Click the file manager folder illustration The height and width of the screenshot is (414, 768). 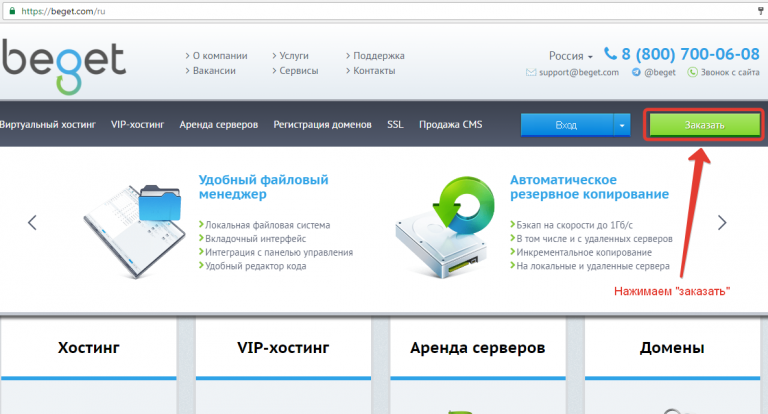click(x=134, y=231)
